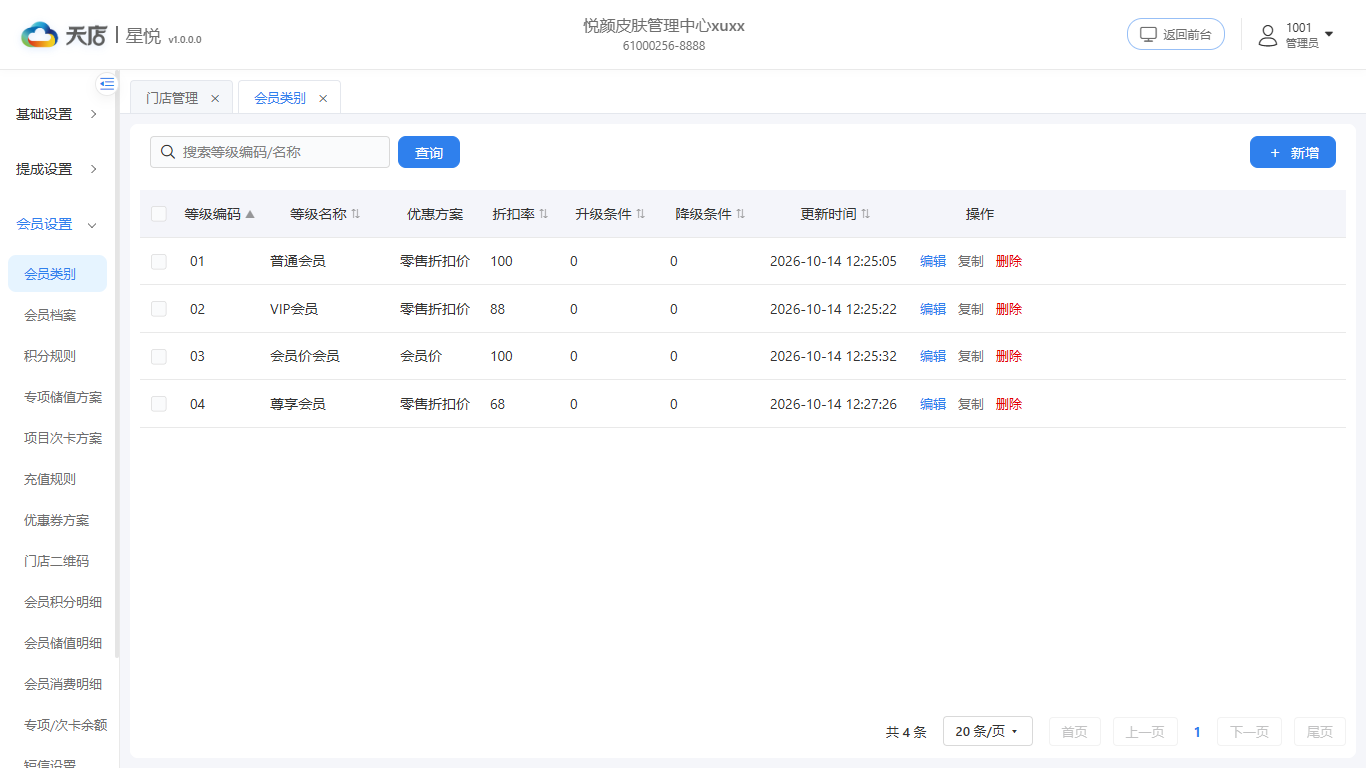Select all rows with header checkbox
This screenshot has height=768, width=1366.
tap(159, 214)
